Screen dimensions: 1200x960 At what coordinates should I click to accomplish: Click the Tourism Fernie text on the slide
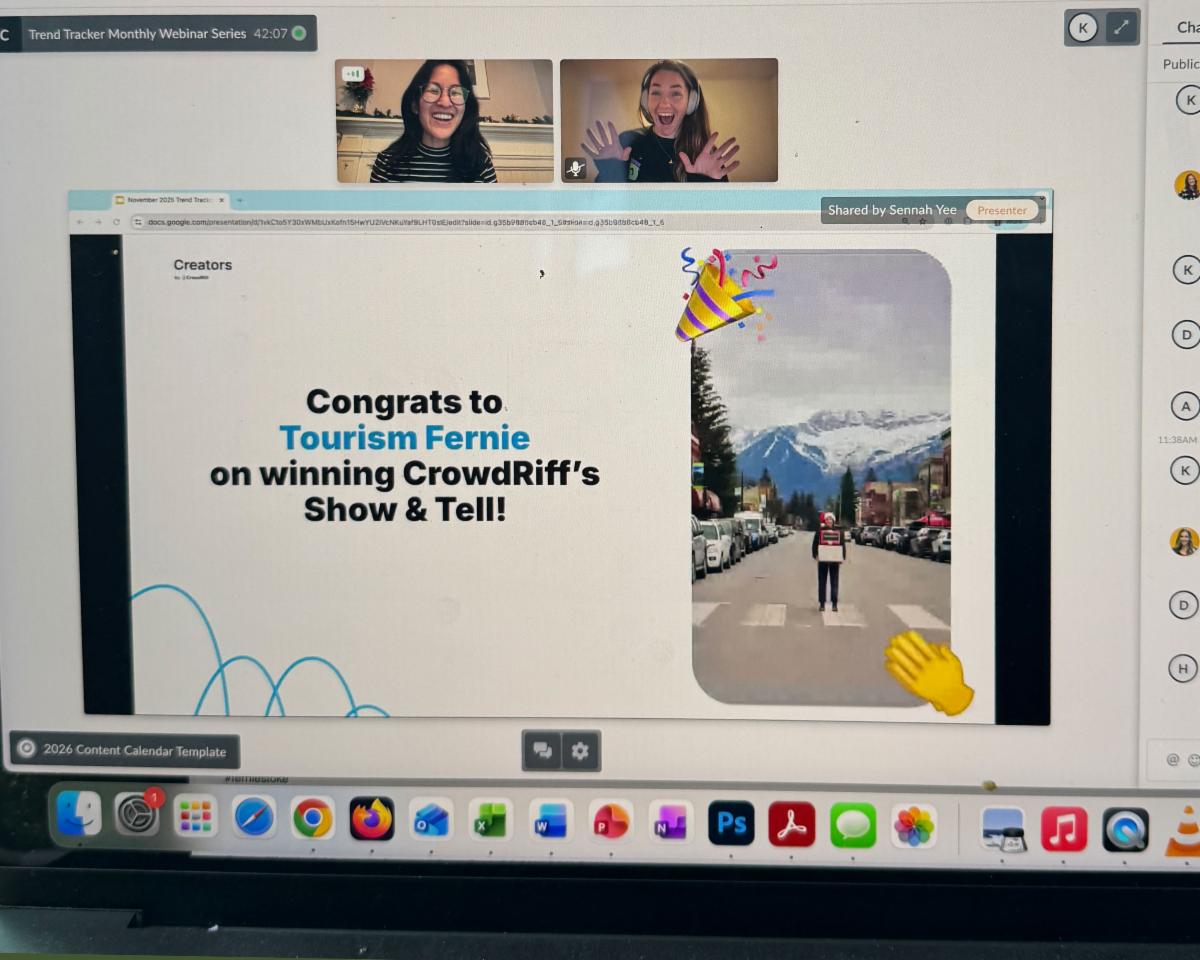(404, 438)
